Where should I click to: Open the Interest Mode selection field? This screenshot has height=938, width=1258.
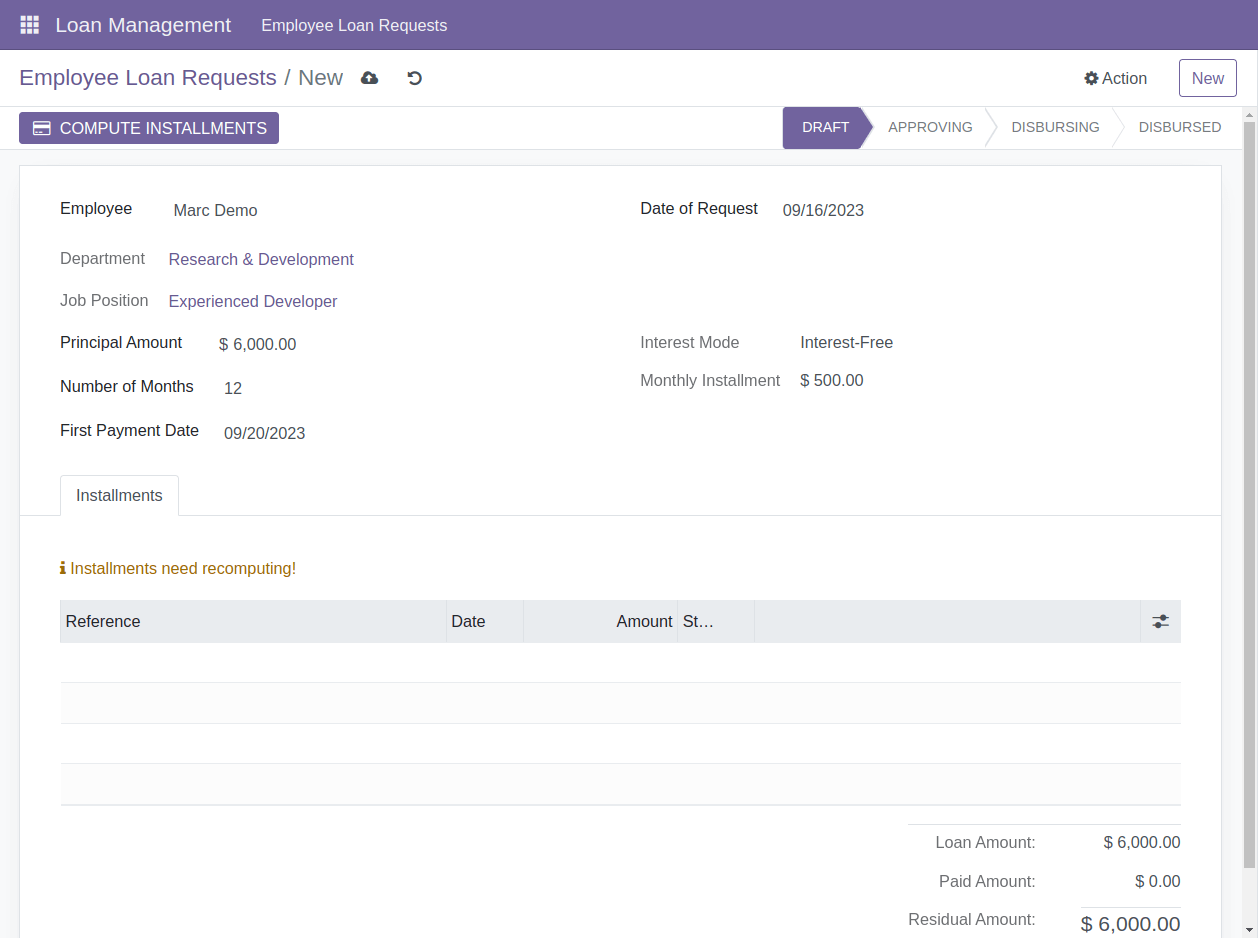tap(846, 342)
